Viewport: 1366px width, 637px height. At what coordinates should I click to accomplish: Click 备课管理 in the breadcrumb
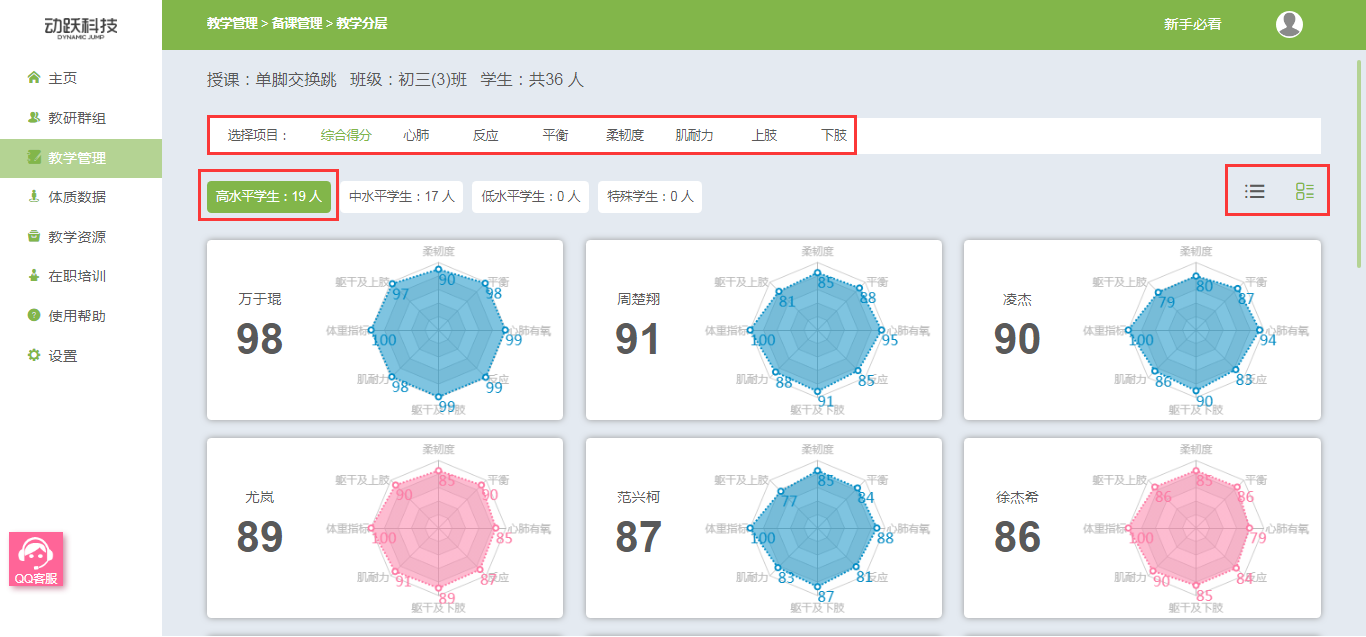tap(297, 23)
